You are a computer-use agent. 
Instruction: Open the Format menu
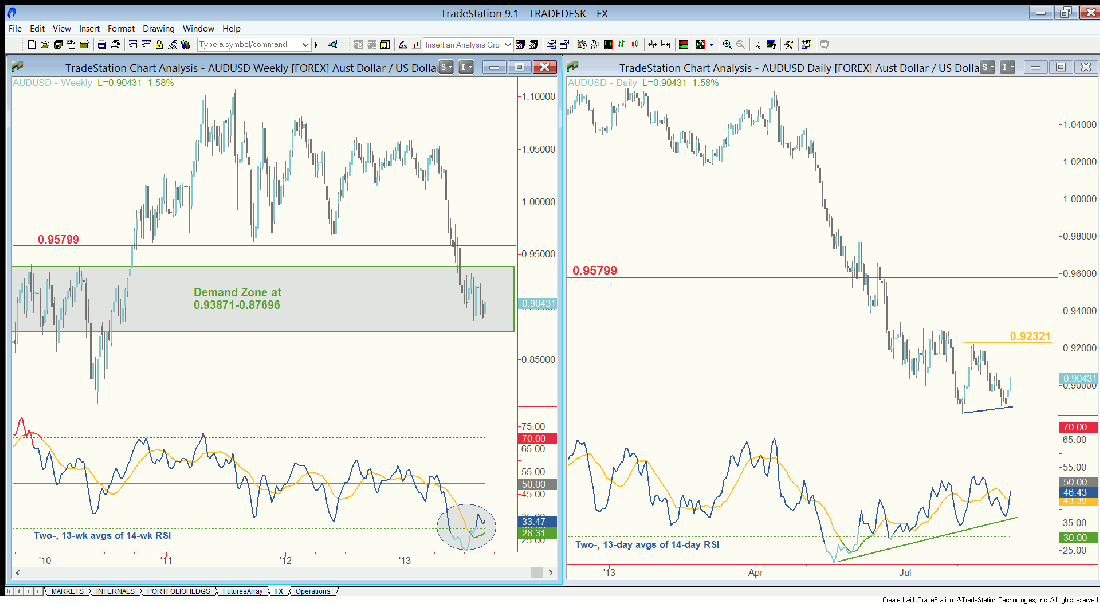[121, 29]
